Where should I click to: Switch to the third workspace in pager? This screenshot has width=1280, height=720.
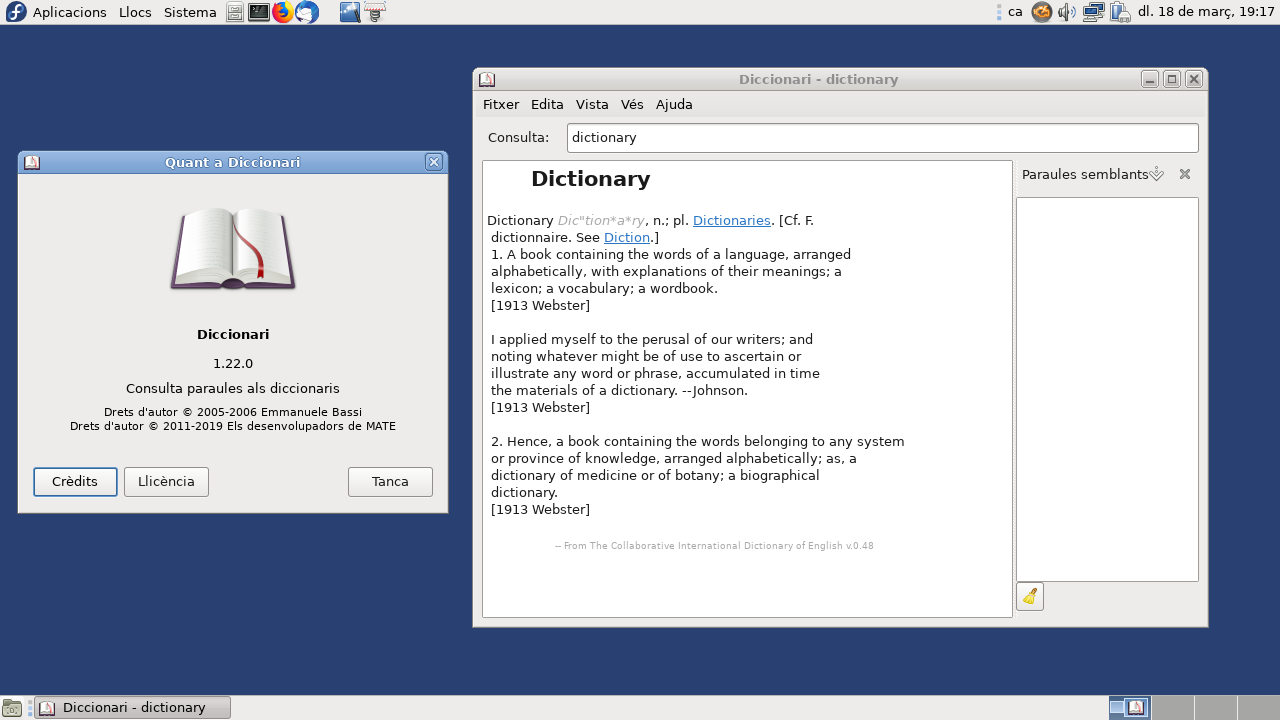click(x=1215, y=708)
